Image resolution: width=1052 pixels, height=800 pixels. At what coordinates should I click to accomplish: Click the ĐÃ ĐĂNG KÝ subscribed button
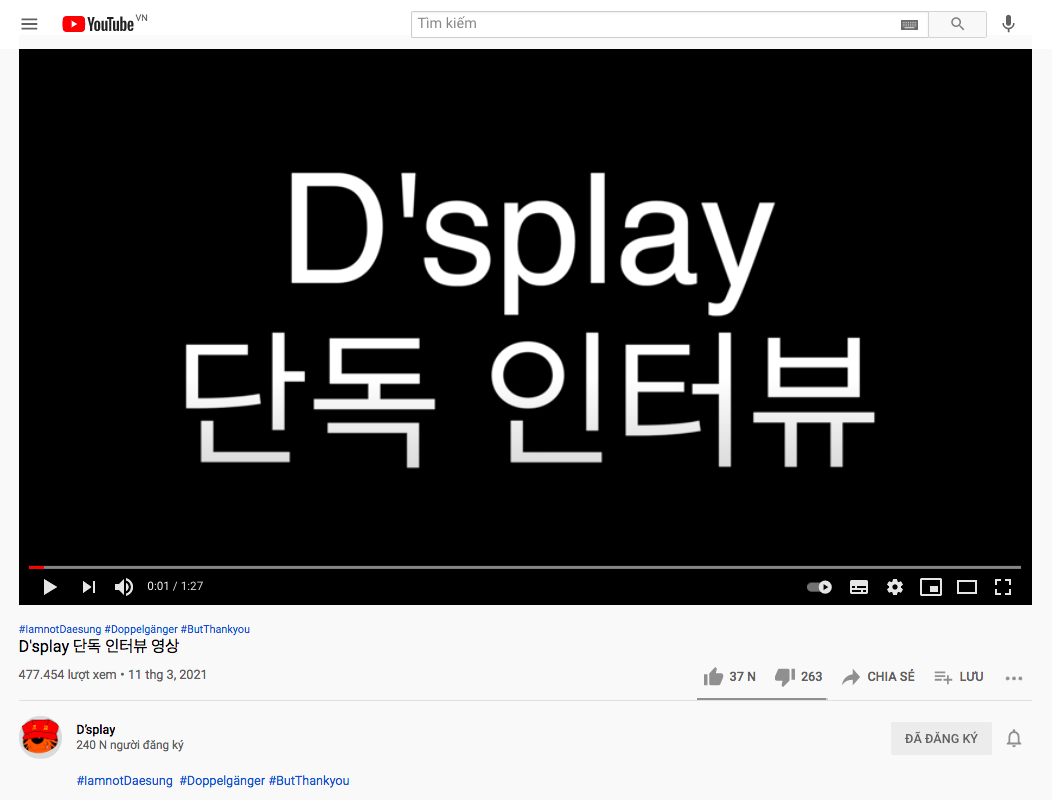941,738
